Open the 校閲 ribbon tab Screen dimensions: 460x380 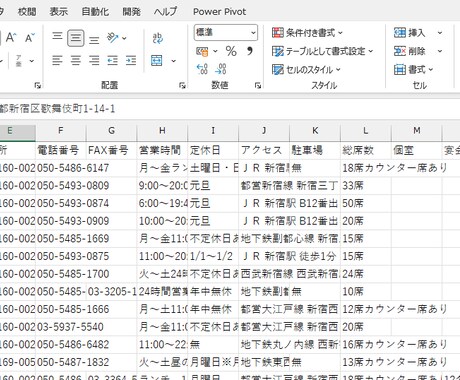pos(27,12)
